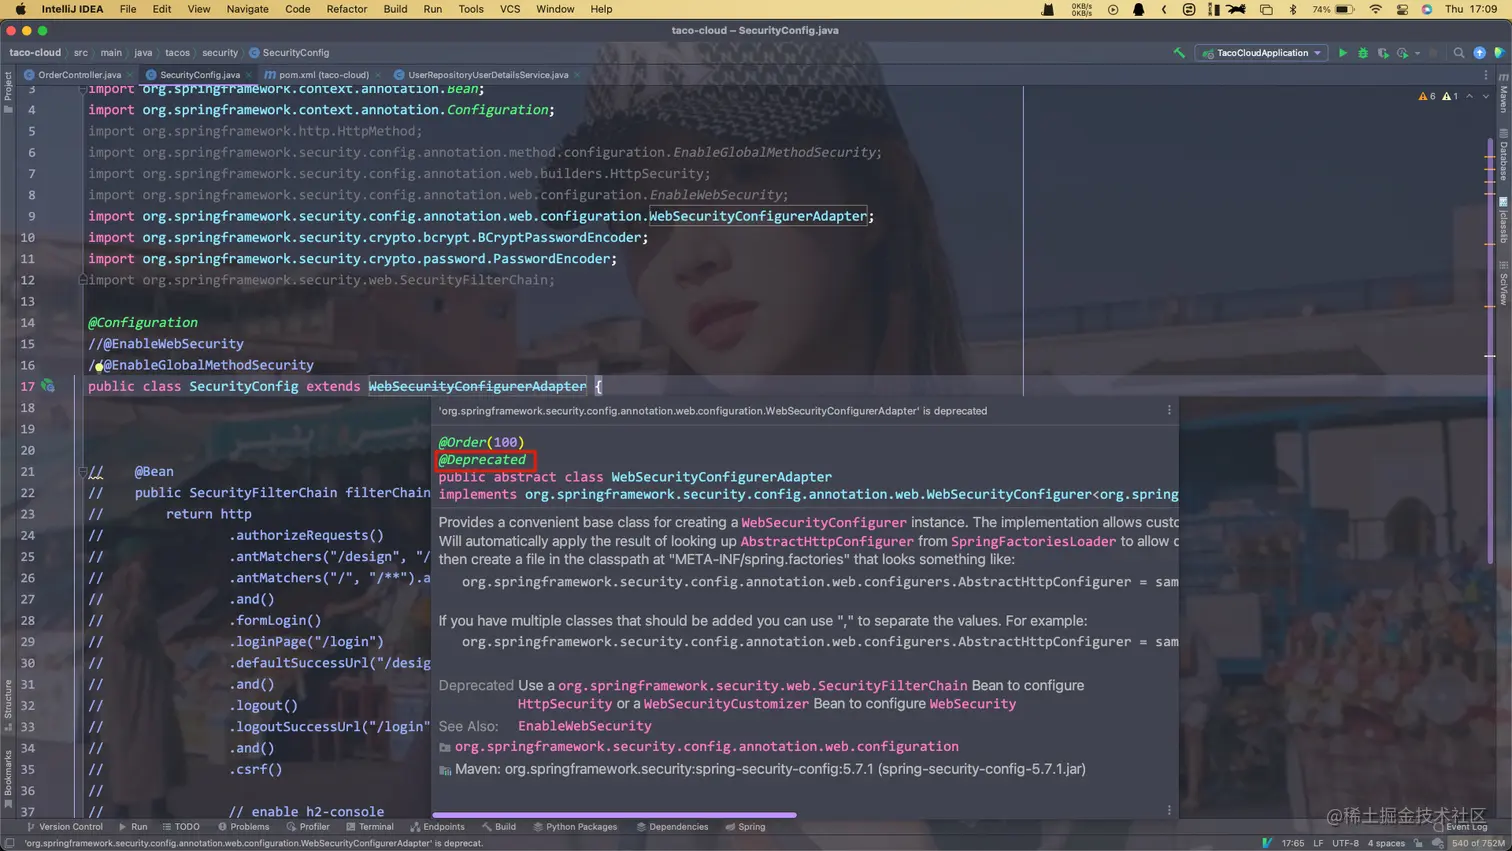Click the Bluetooth menu bar icon
1512x851 pixels.
tap(1292, 9)
